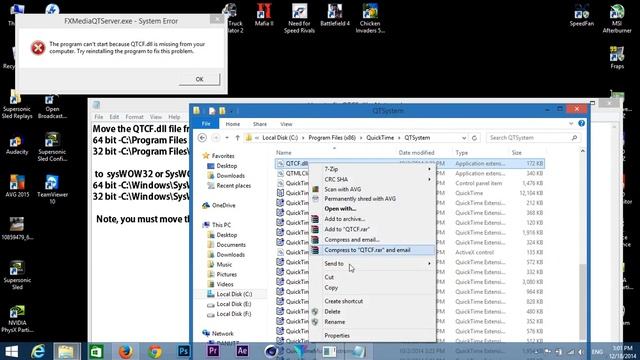Click the Explorer back arrow

pos(202,138)
